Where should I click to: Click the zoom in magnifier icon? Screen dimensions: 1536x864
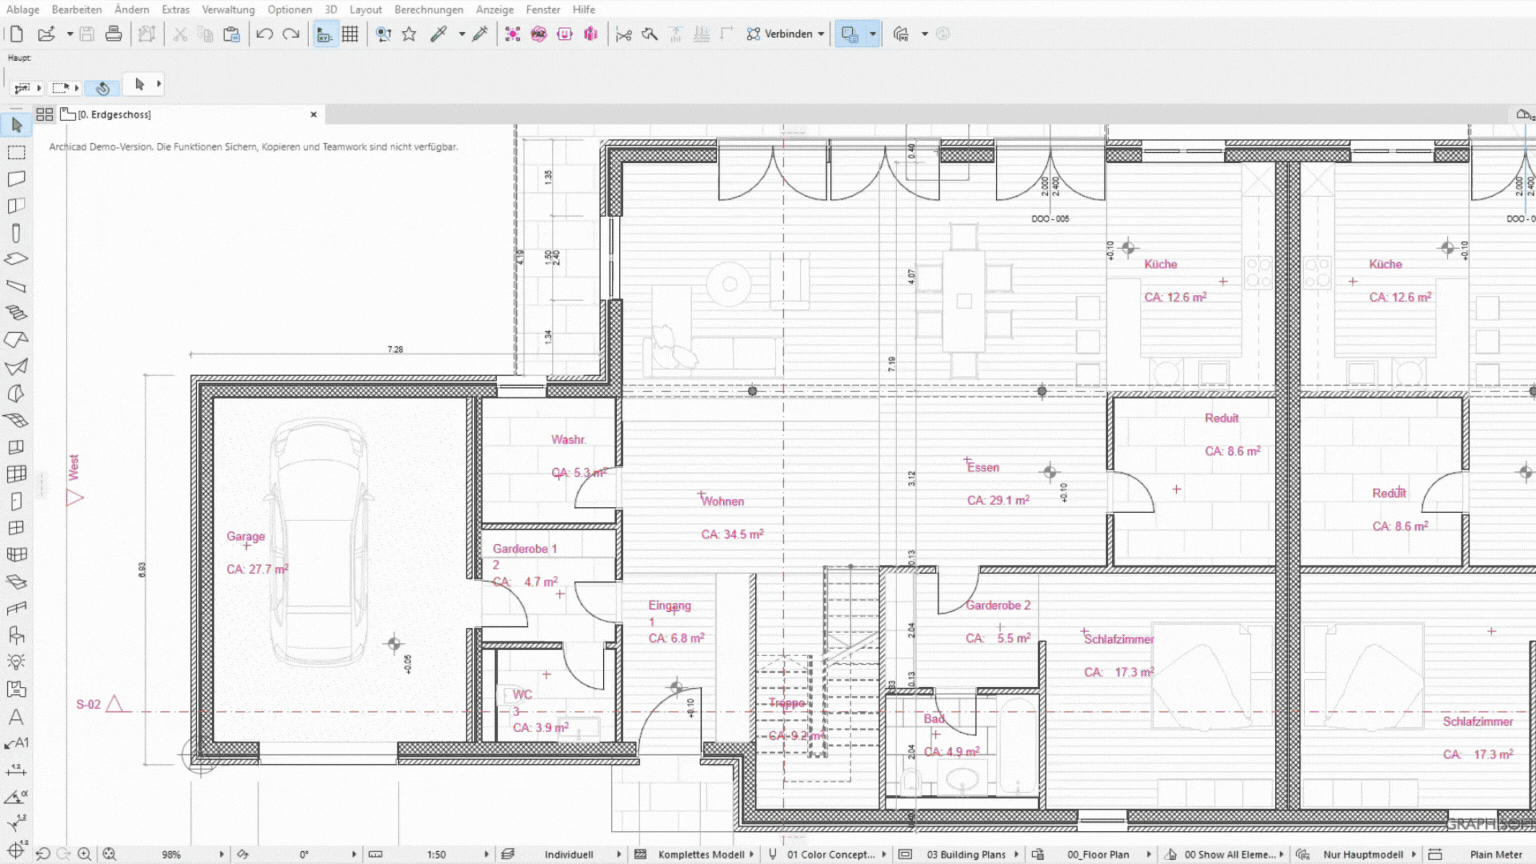pos(85,854)
